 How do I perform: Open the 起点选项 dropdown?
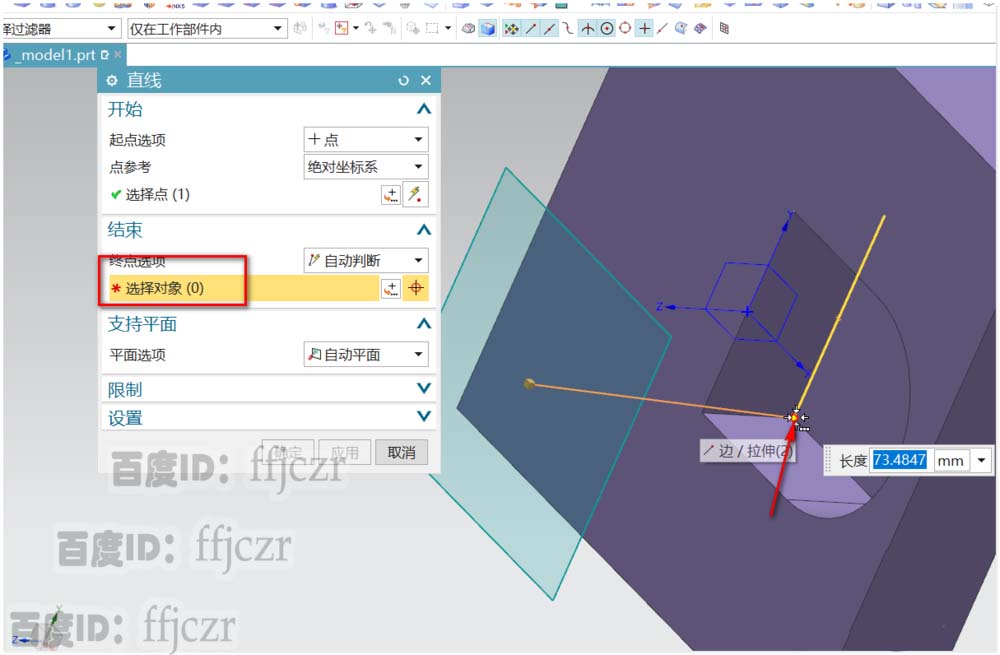click(x=365, y=139)
